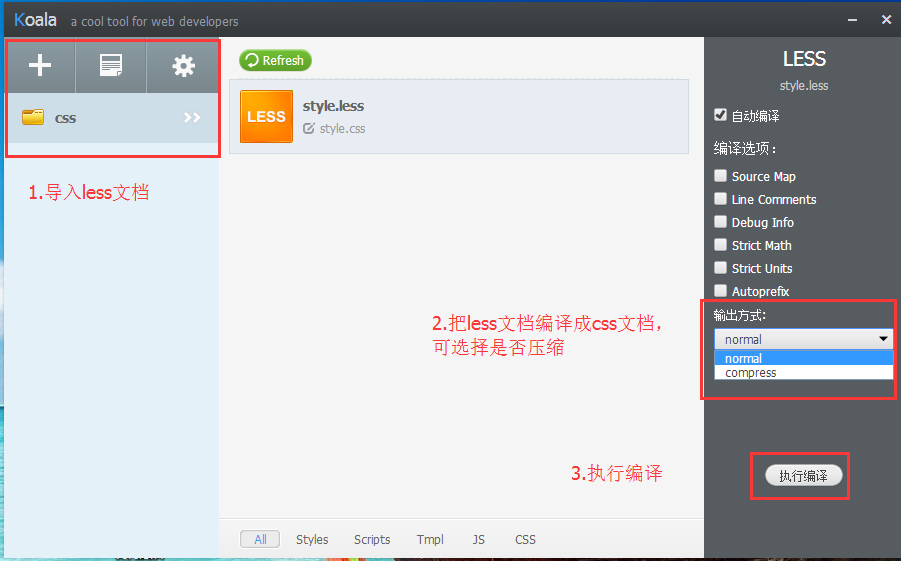The width and height of the screenshot is (901, 561).
Task: Select the orange LESS file icon
Action: pyautogui.click(x=266, y=116)
